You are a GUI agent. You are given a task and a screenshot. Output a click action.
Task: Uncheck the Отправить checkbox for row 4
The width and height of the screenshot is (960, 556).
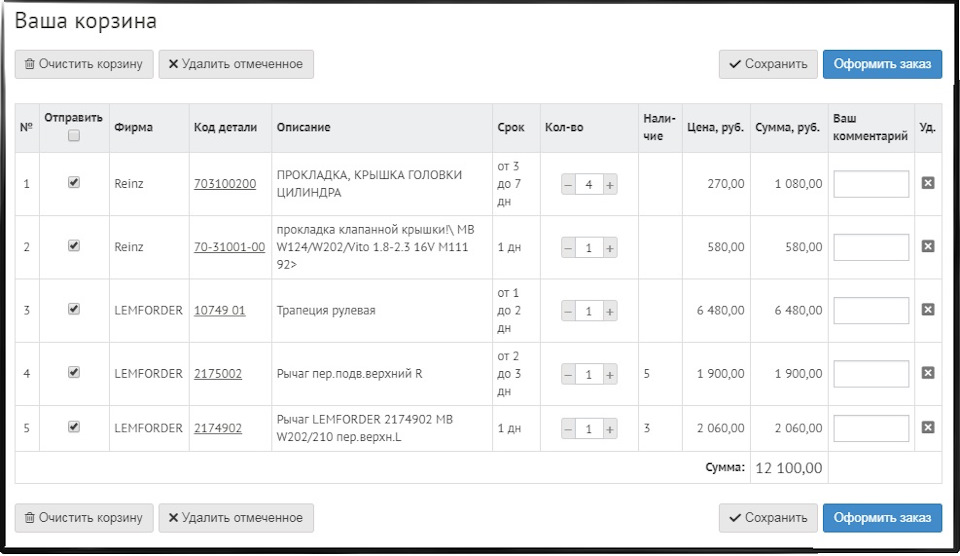(74, 372)
